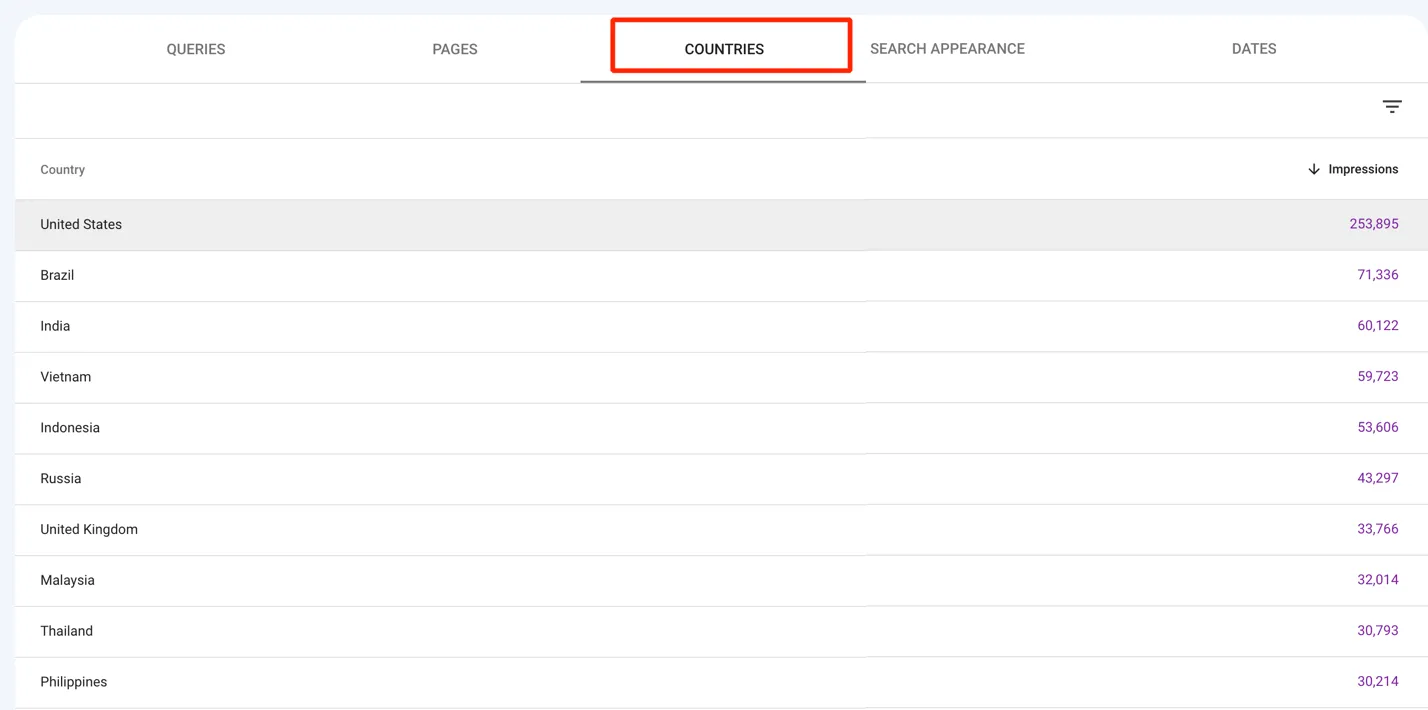Switch to the Pages tab
1428x710 pixels.
[455, 49]
